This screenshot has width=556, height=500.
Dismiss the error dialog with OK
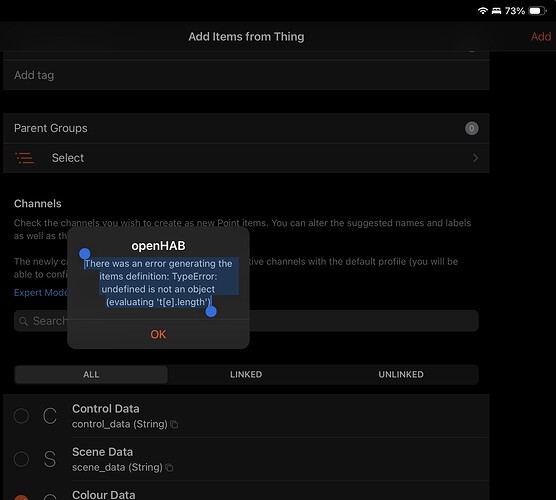(158, 334)
